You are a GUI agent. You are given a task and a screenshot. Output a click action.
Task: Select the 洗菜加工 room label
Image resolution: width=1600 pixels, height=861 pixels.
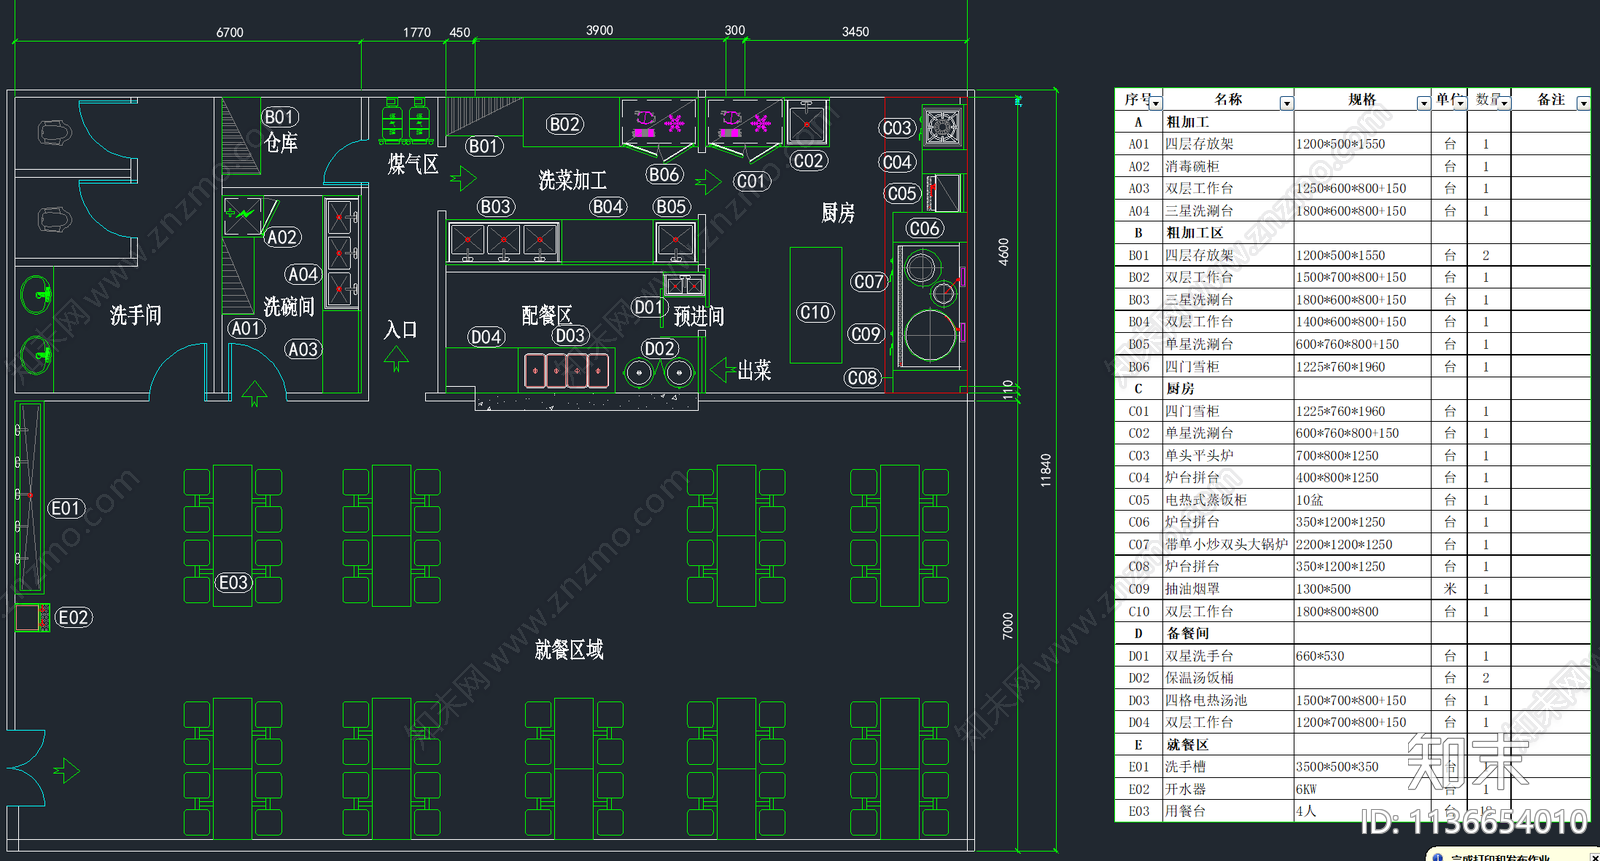coord(573,180)
